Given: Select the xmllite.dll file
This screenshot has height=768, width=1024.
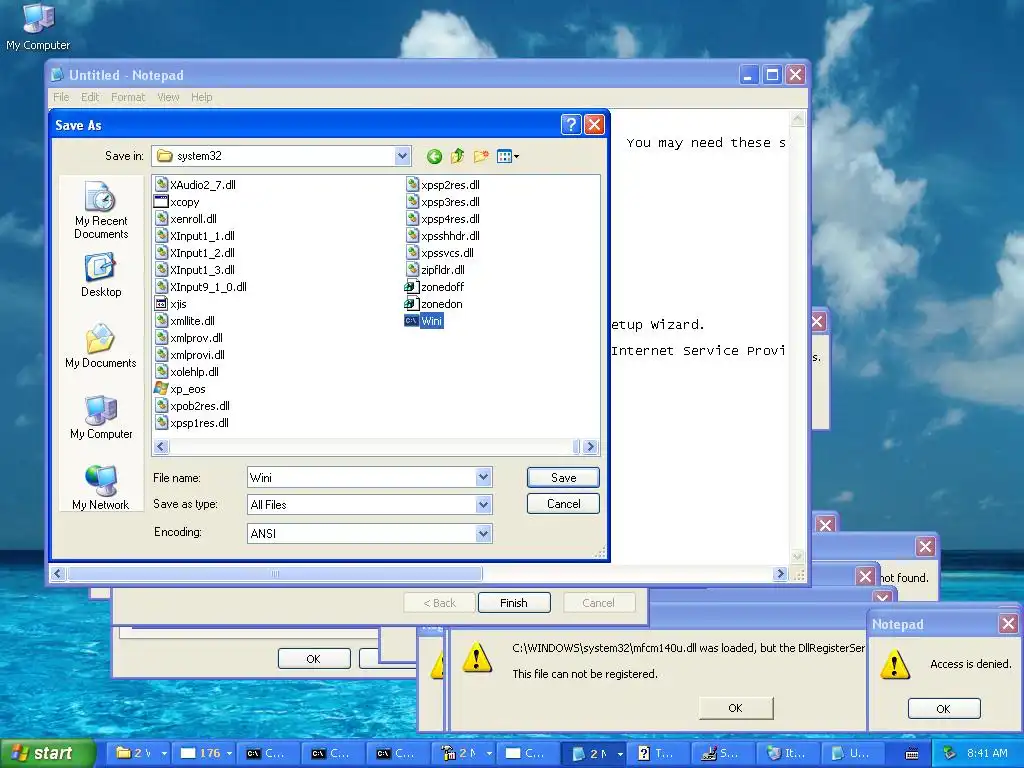Looking at the screenshot, I should [x=185, y=321].
